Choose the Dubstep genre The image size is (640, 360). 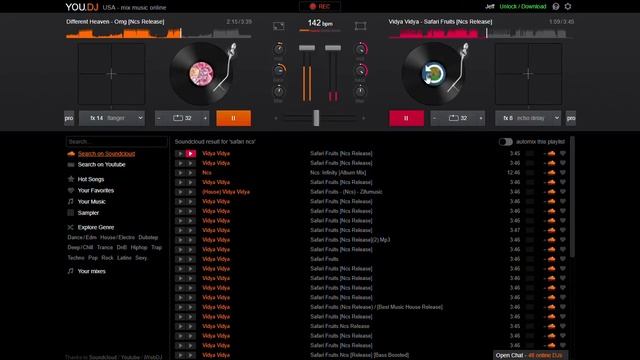(x=148, y=237)
